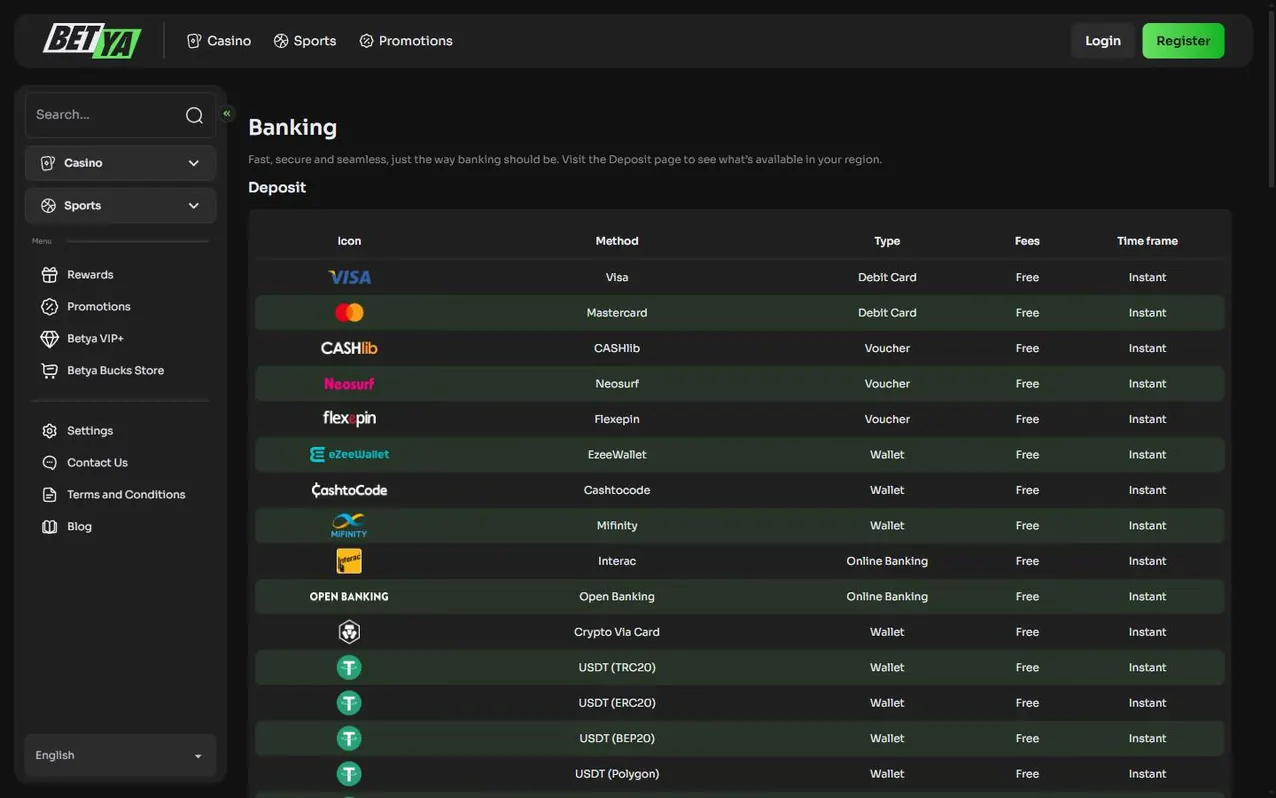The width and height of the screenshot is (1276, 798).
Task: Click the Interac logo icon
Action: [x=349, y=561]
